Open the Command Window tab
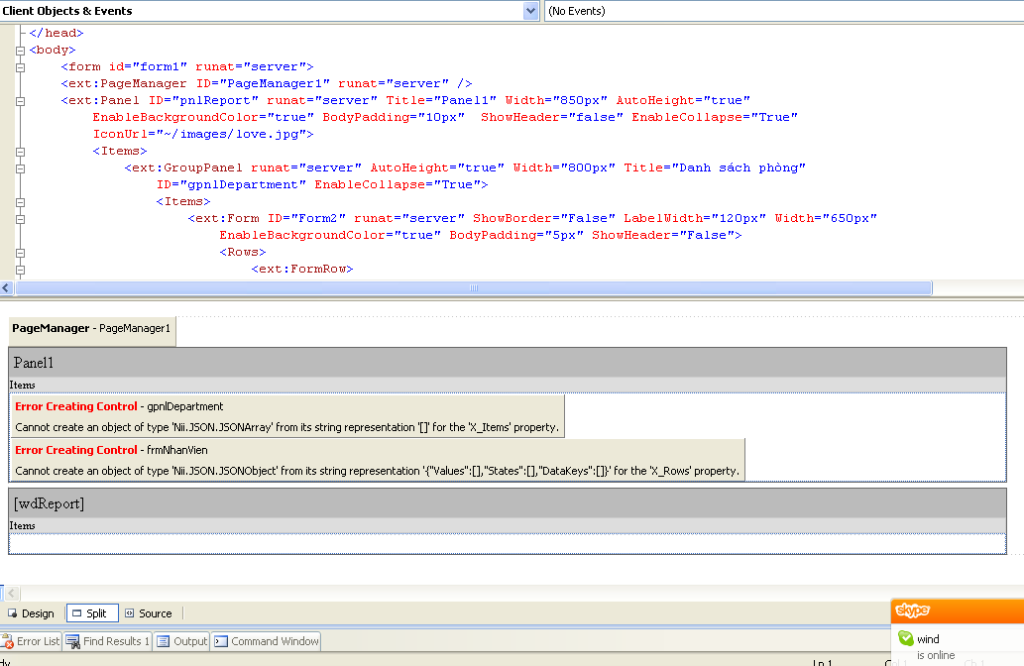 266,641
